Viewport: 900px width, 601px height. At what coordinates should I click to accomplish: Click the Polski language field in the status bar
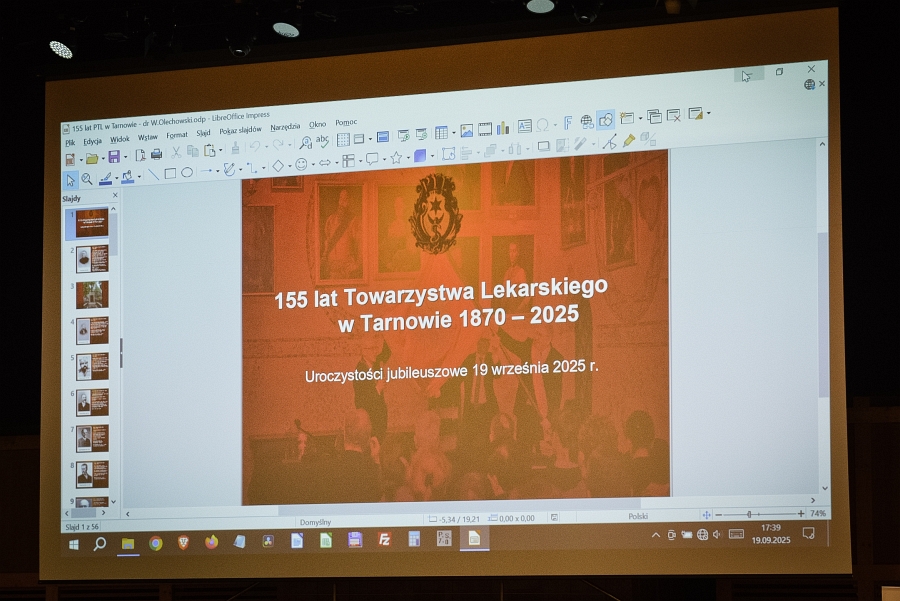click(x=638, y=517)
